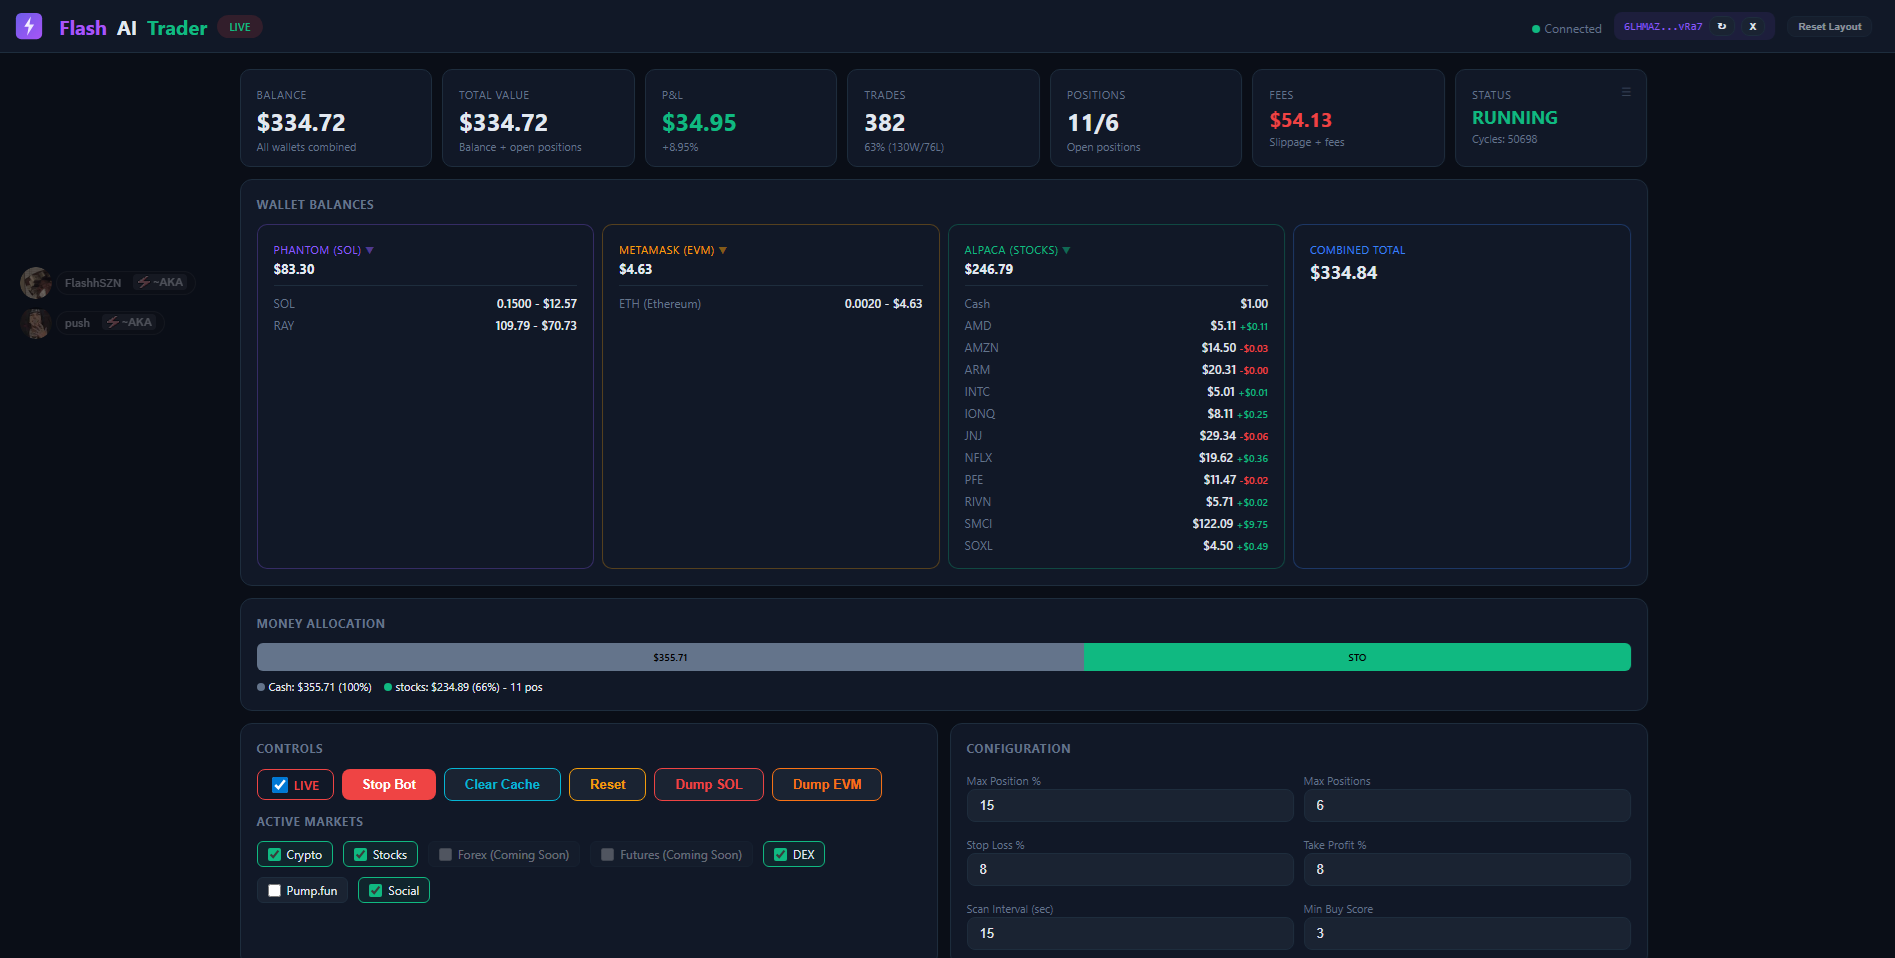Open the Status card hamburger menu icon
This screenshot has height=958, width=1895.
[1626, 91]
